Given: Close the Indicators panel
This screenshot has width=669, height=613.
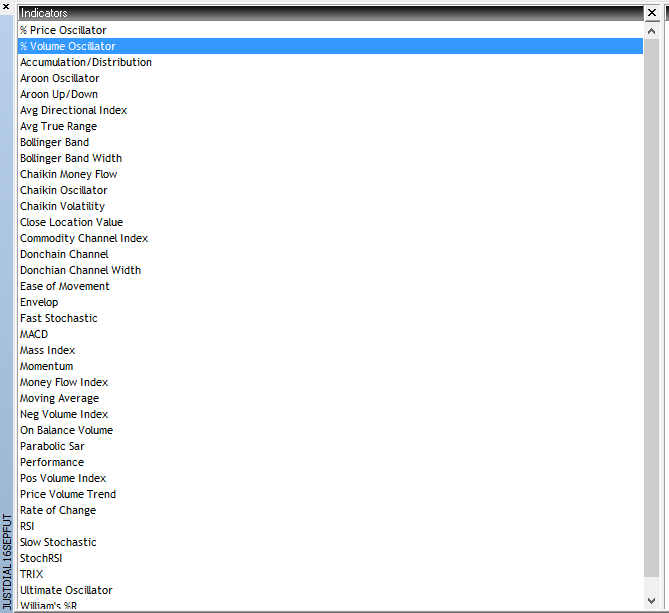Looking at the screenshot, I should point(652,13).
